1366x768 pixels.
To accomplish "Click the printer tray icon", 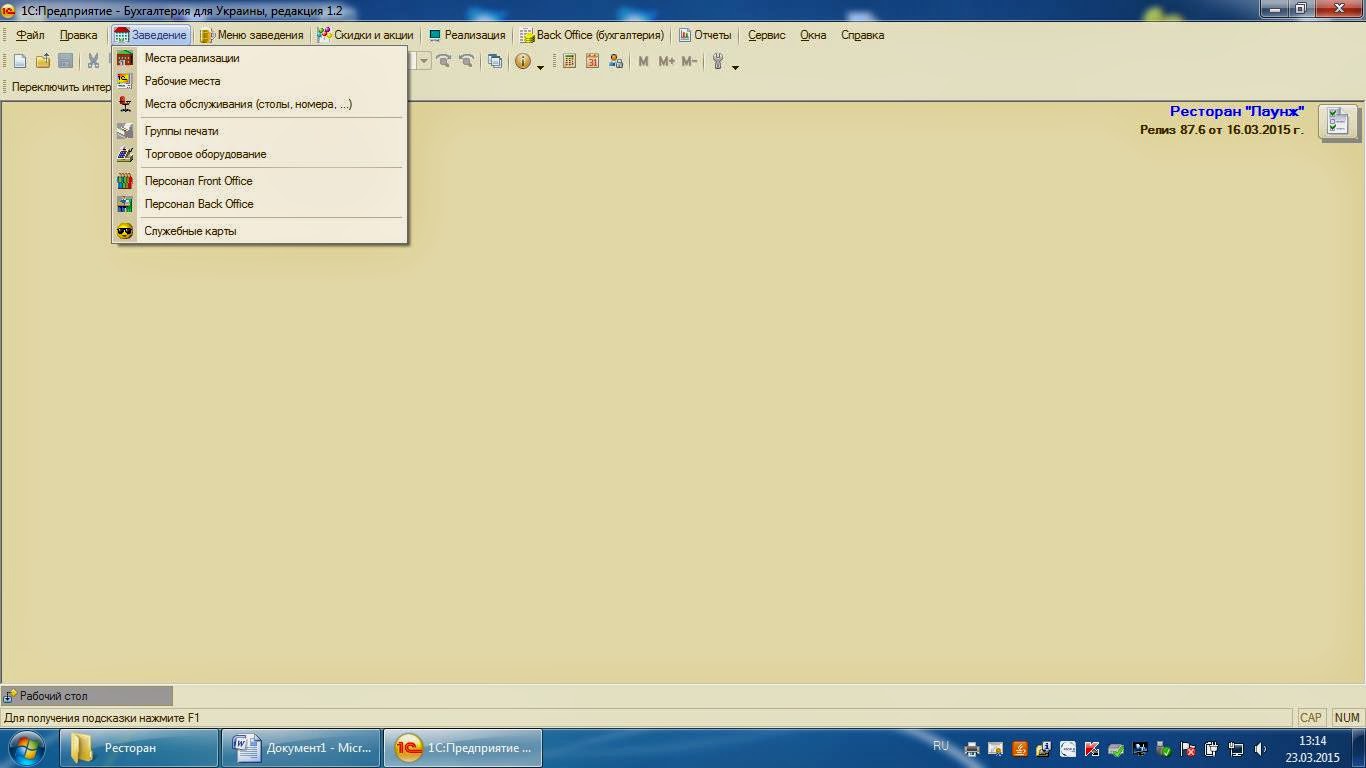I will [x=971, y=749].
